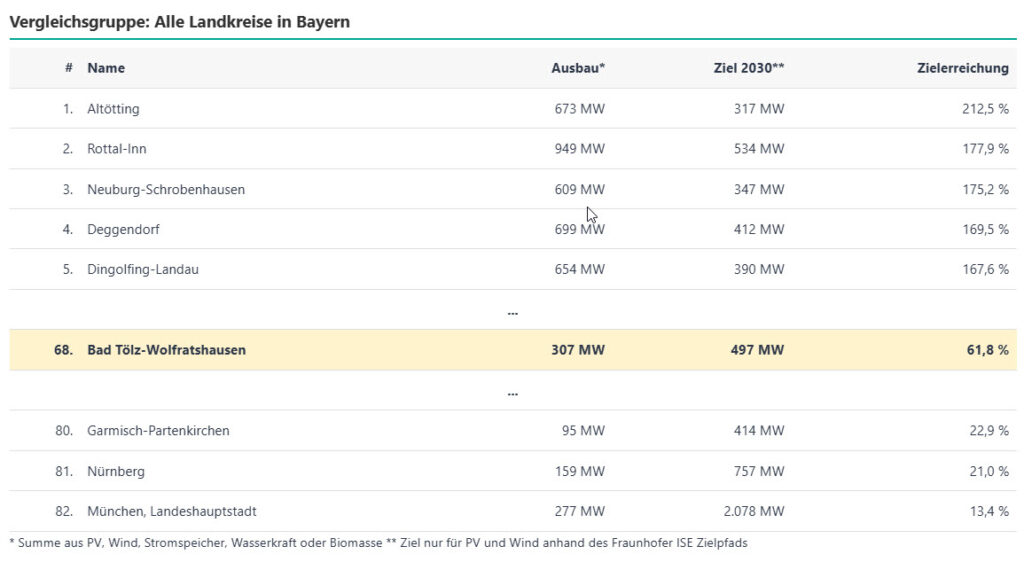This screenshot has width=1024, height=562.
Task: Select Neuburg-Schrobenhausen in the list
Action: click(x=166, y=189)
